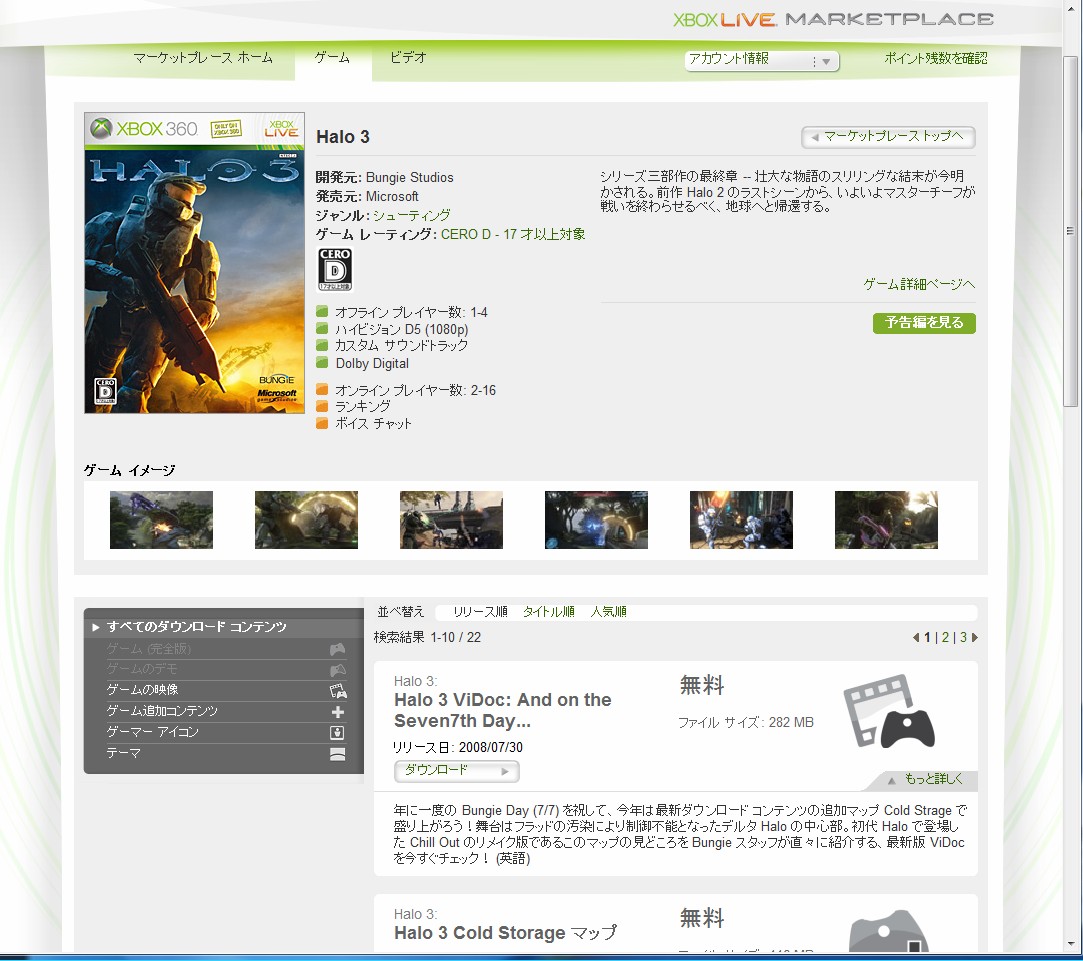Click ダウンロード button for Halo 3 ViDoc
The image size is (1083, 961).
[457, 770]
